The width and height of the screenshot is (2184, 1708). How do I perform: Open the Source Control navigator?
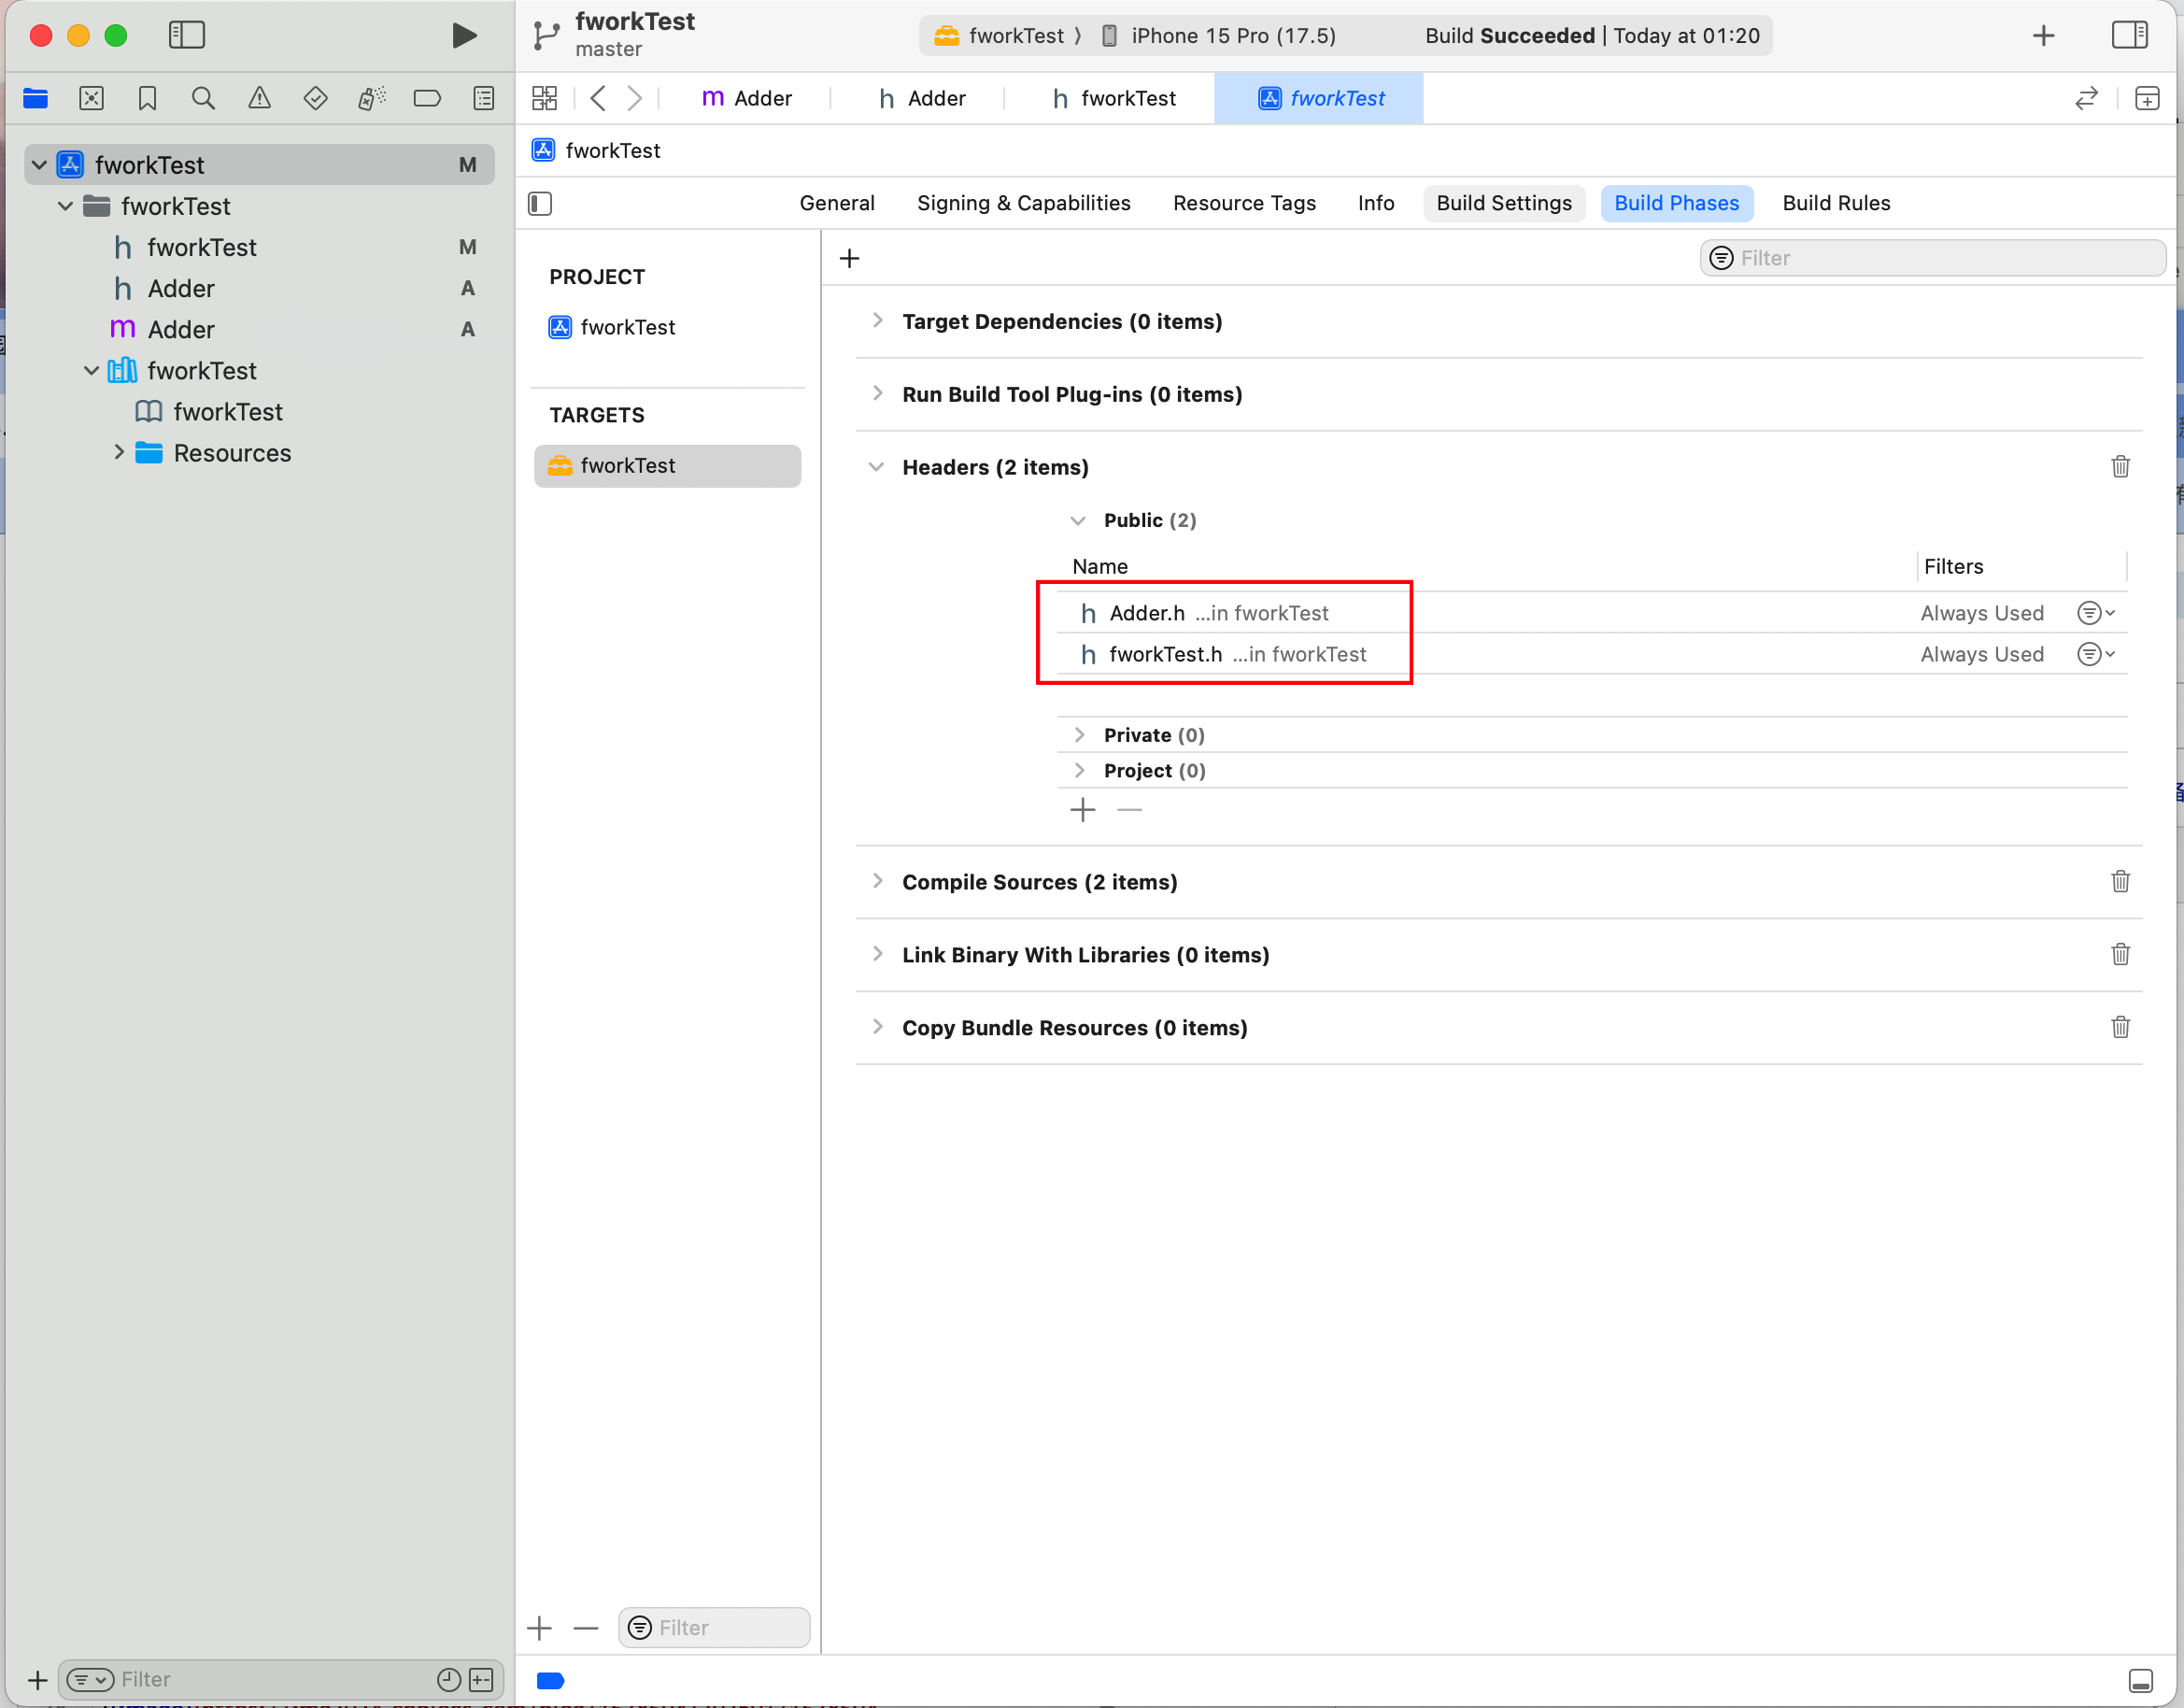point(92,98)
